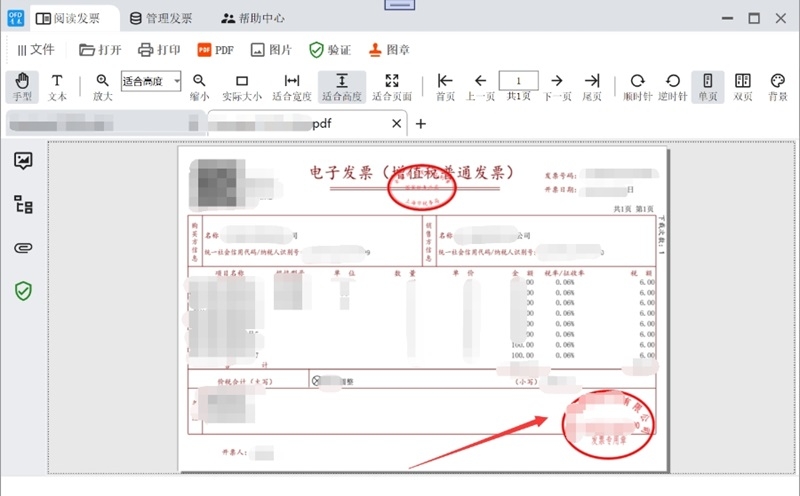Choose 适合页面 fit page
Viewport: 800px width, 496px height.
pos(392,87)
